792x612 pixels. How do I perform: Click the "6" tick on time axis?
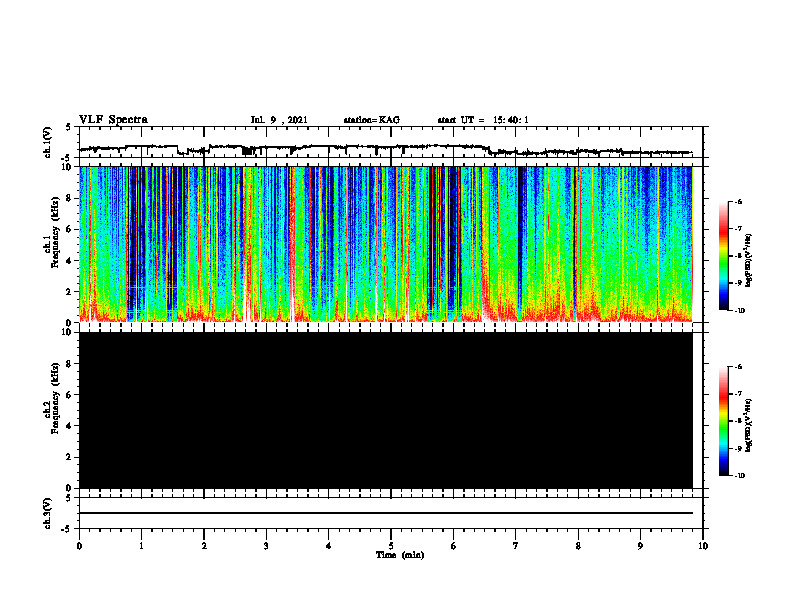[x=454, y=546]
